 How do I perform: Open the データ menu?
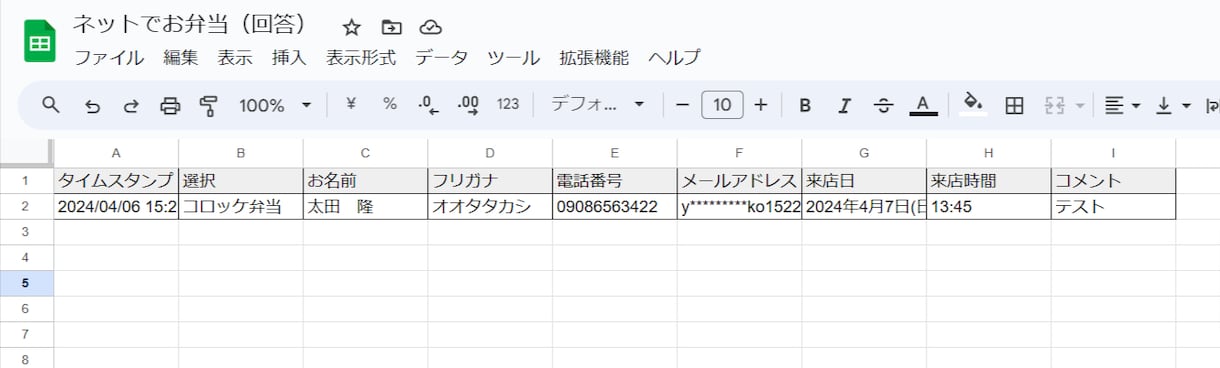[442, 58]
